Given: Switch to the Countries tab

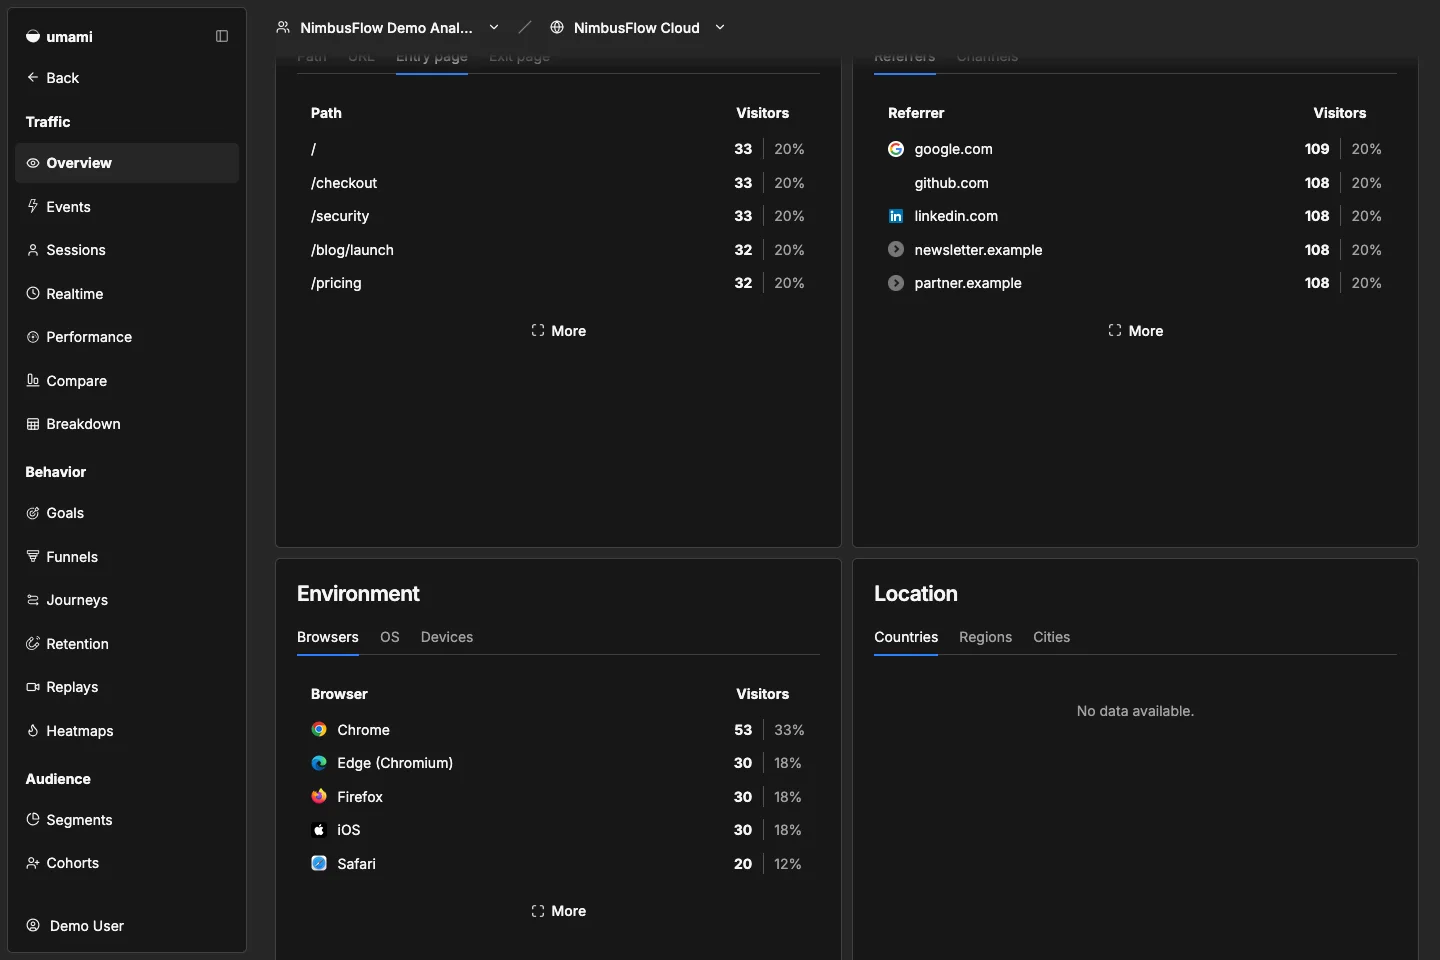Looking at the screenshot, I should [906, 637].
